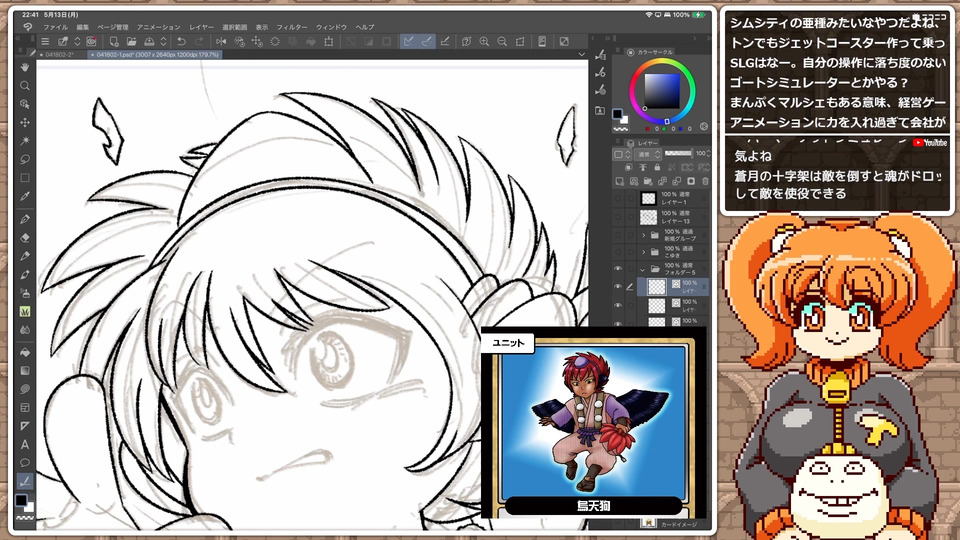960x540 pixels.
Task: Click the レイヤー 13 layer thumbnail
Action: tap(648, 217)
